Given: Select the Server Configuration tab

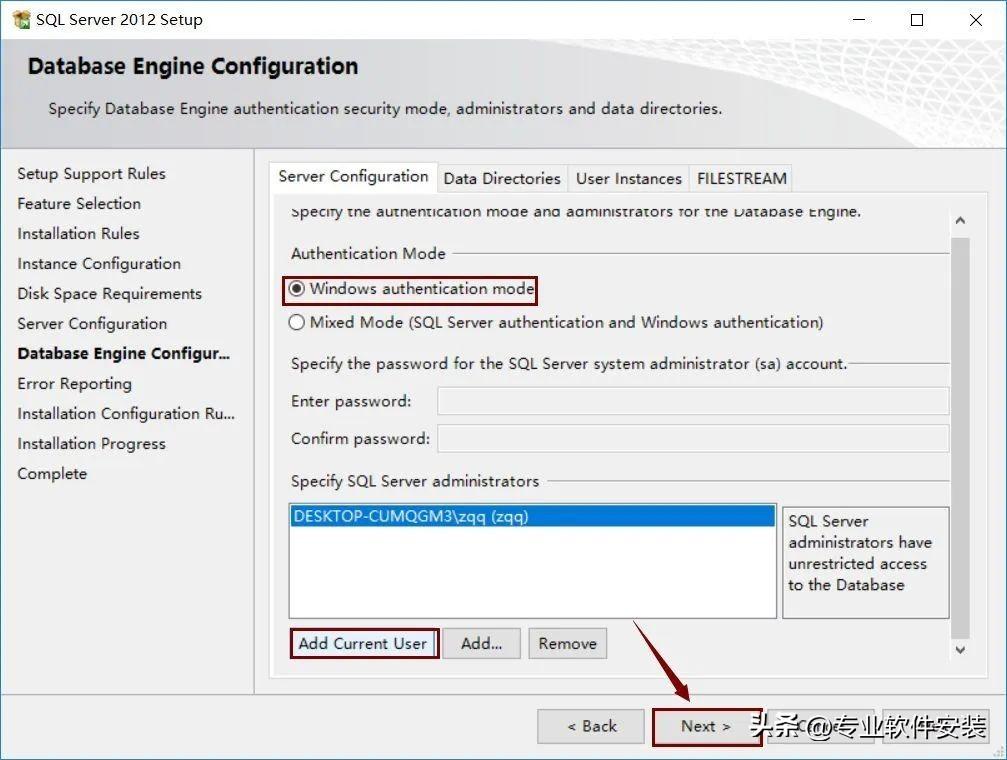Looking at the screenshot, I should [353, 177].
